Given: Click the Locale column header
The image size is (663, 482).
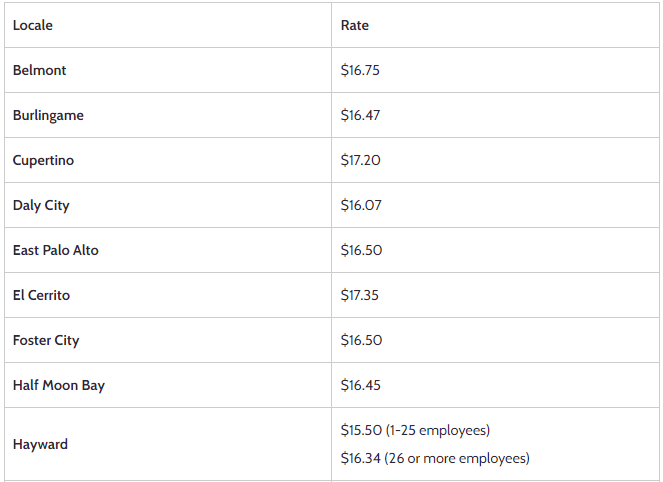Looking at the screenshot, I should 33,25.
